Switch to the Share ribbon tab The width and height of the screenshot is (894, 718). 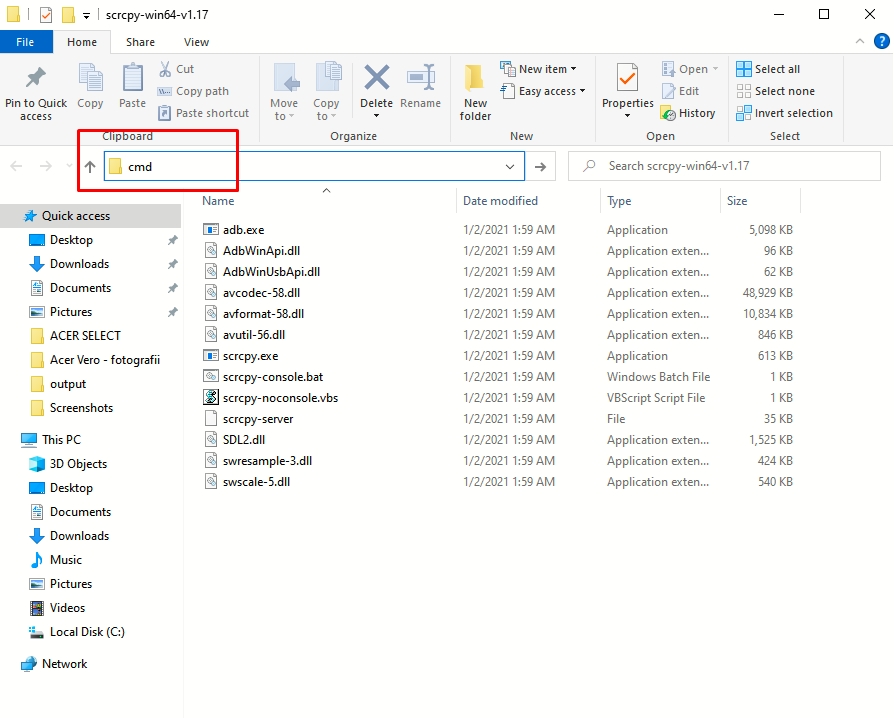coord(140,42)
